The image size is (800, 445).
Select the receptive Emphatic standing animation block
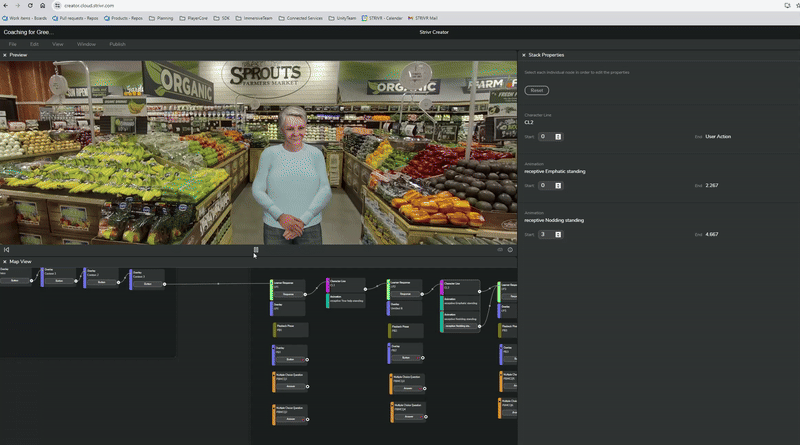click(460, 302)
